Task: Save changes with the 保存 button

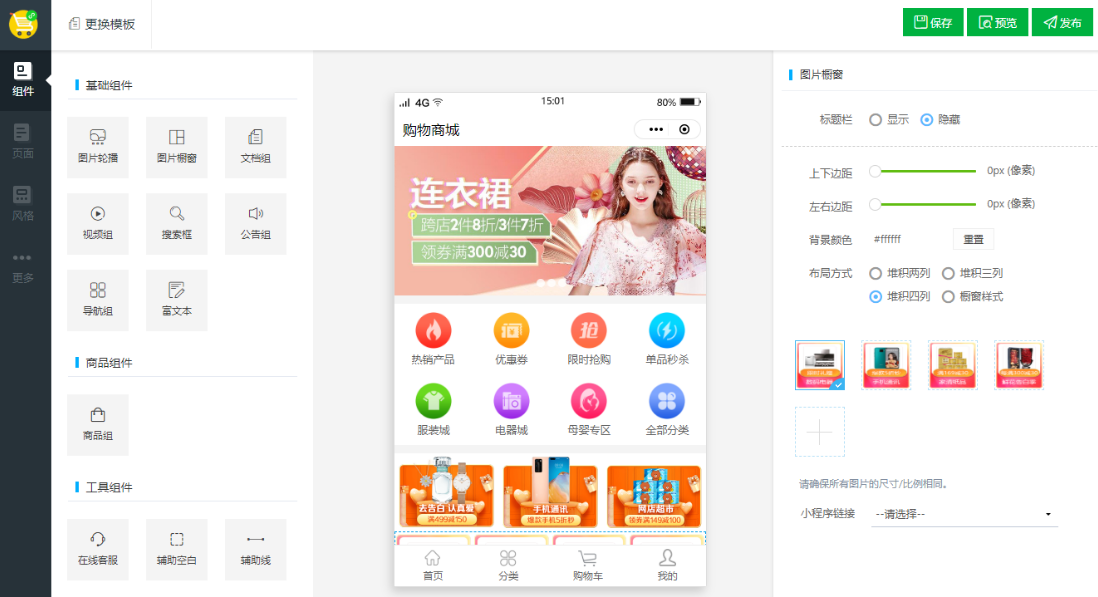Action: click(932, 21)
